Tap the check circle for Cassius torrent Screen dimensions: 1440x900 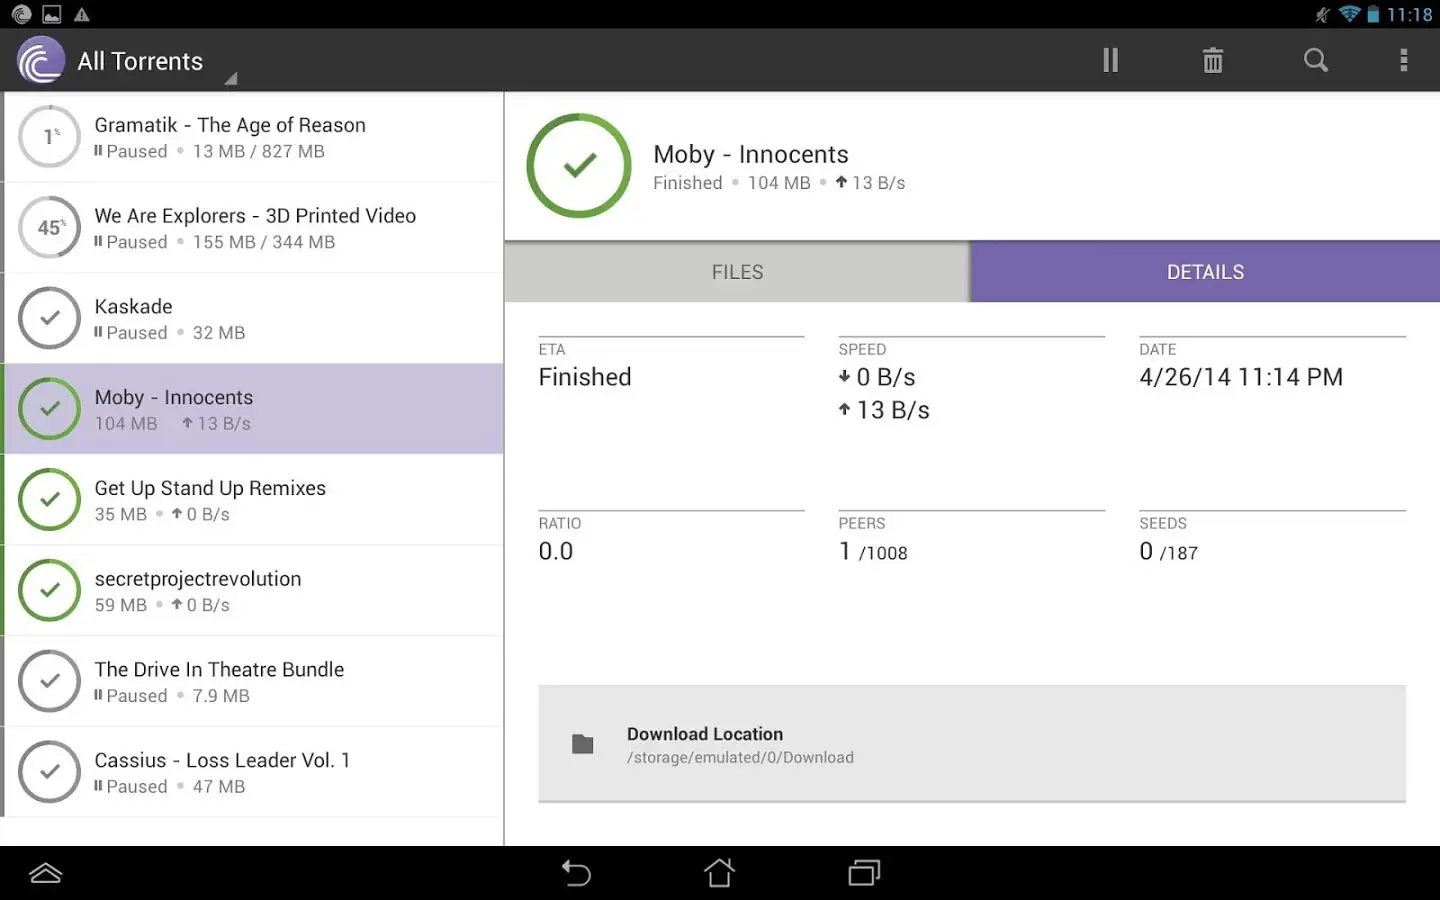pos(50,772)
